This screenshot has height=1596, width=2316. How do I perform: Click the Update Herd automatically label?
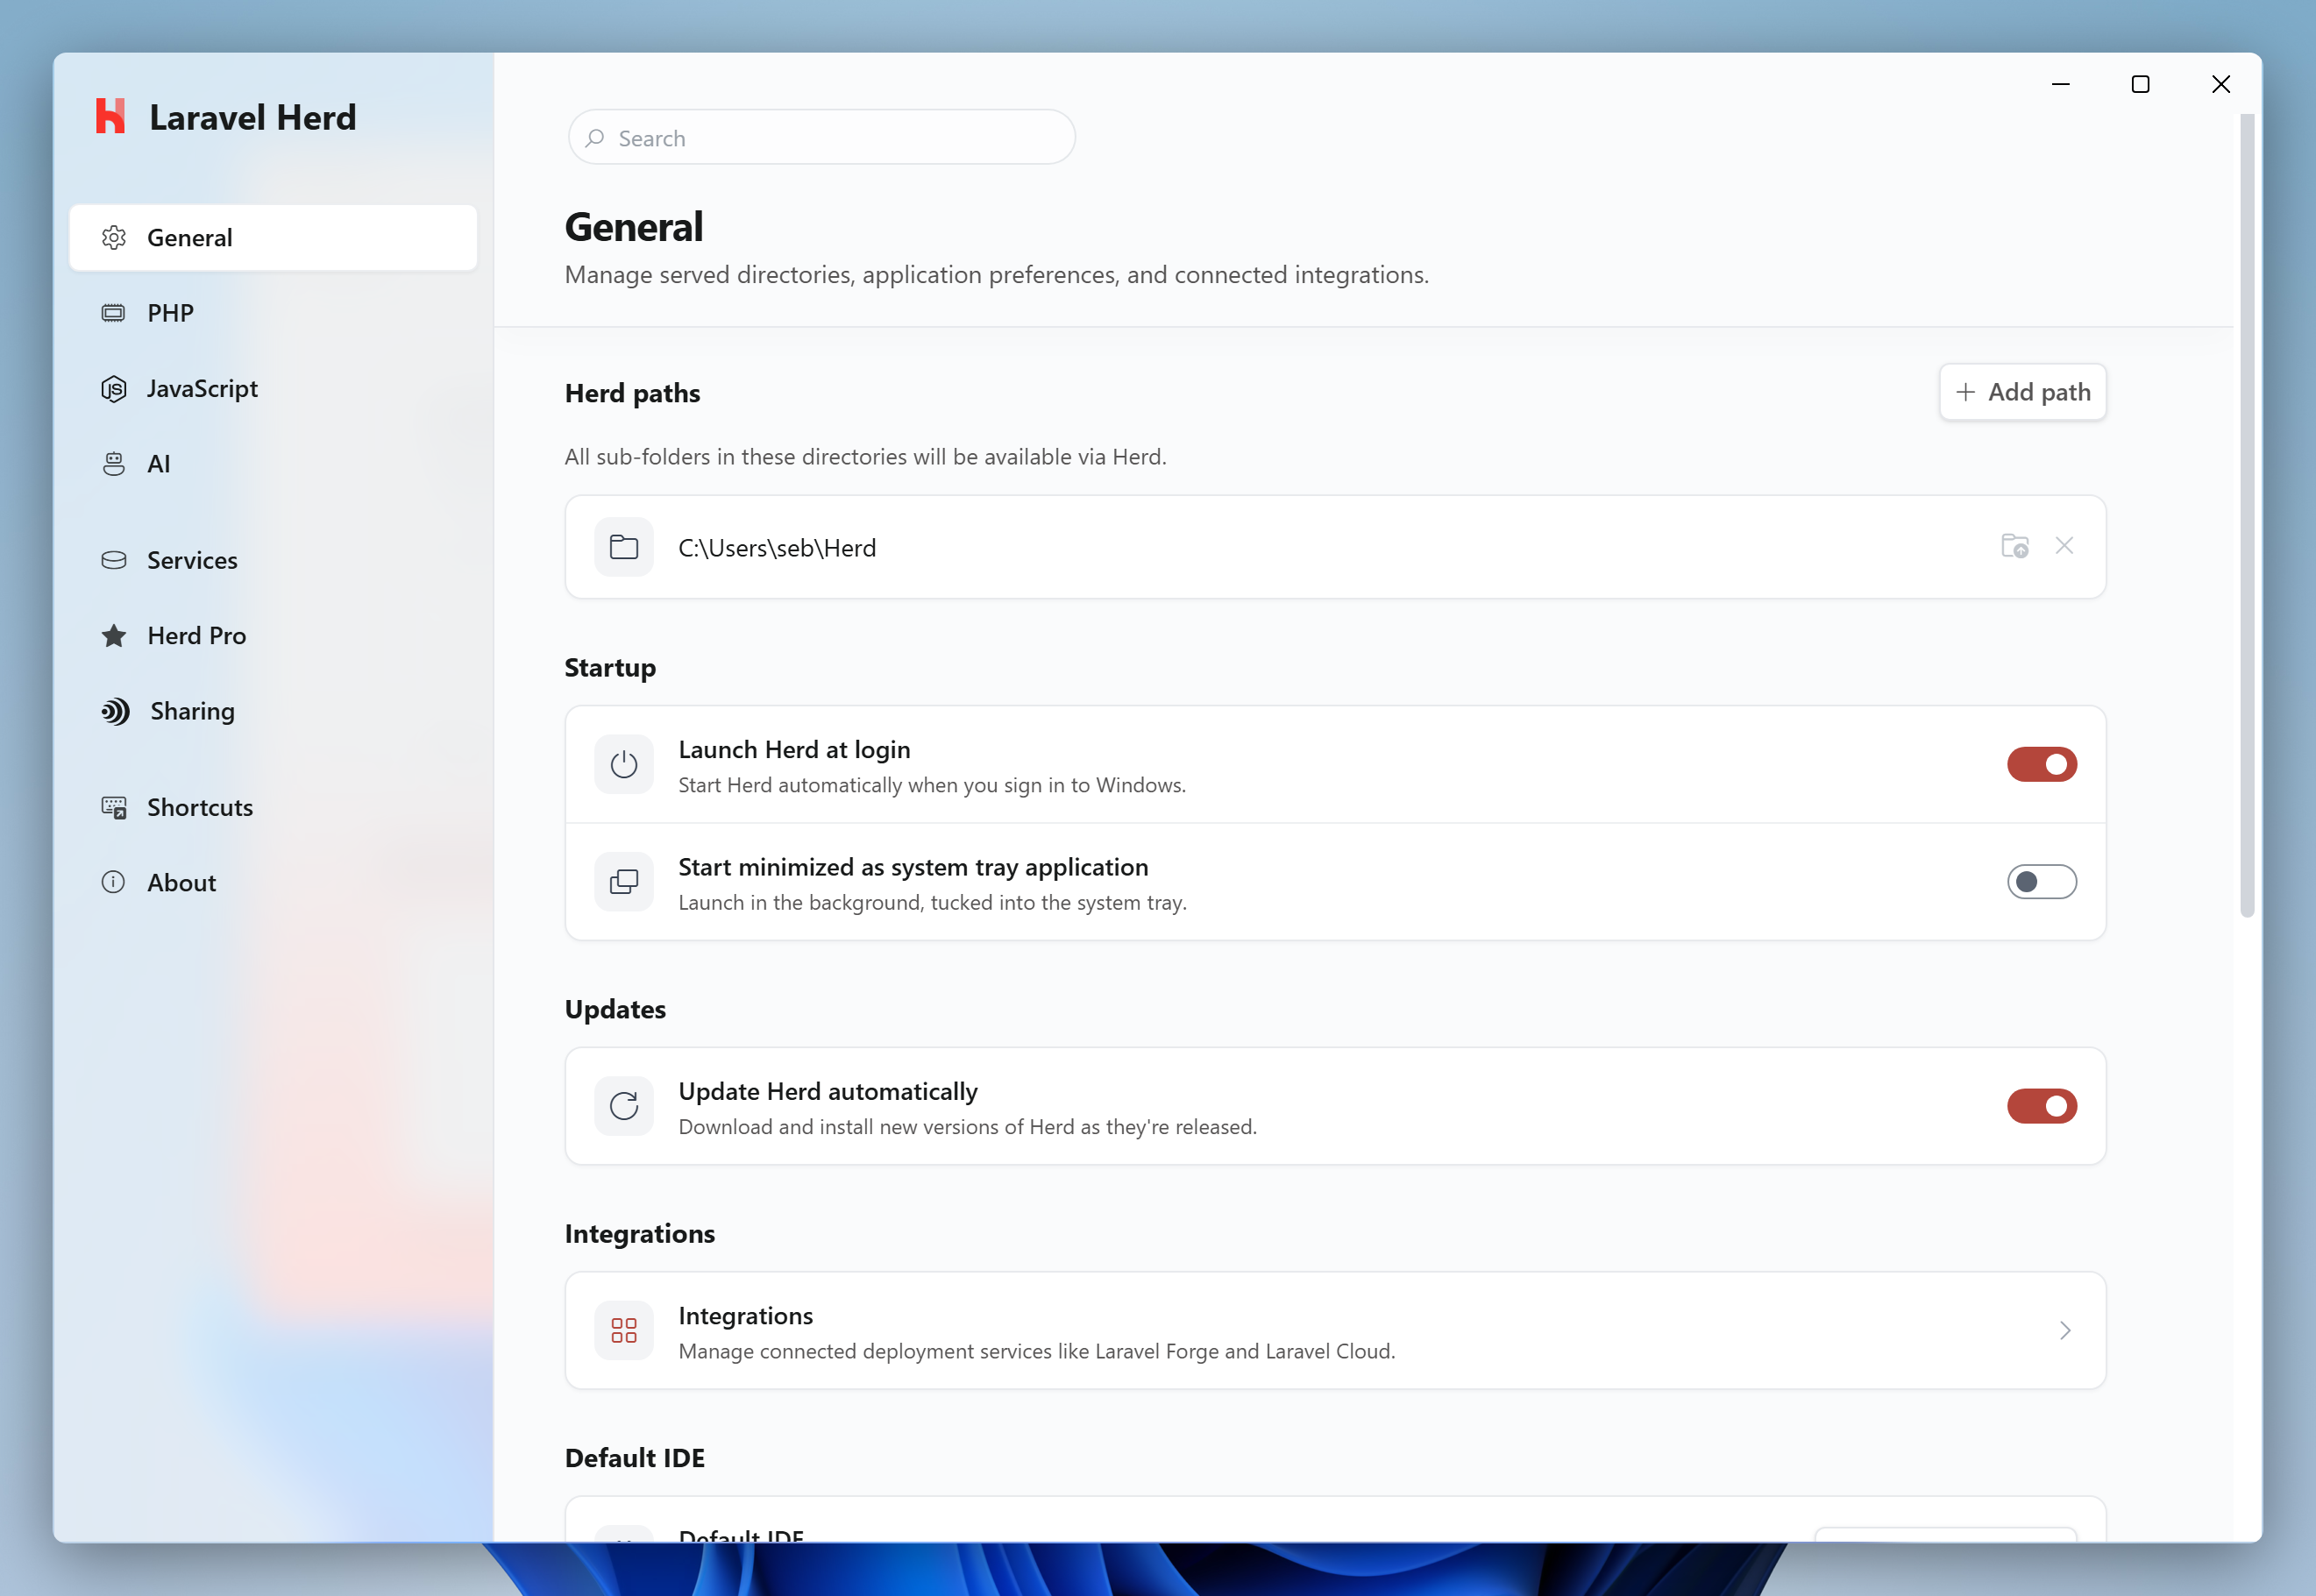[x=828, y=1091]
